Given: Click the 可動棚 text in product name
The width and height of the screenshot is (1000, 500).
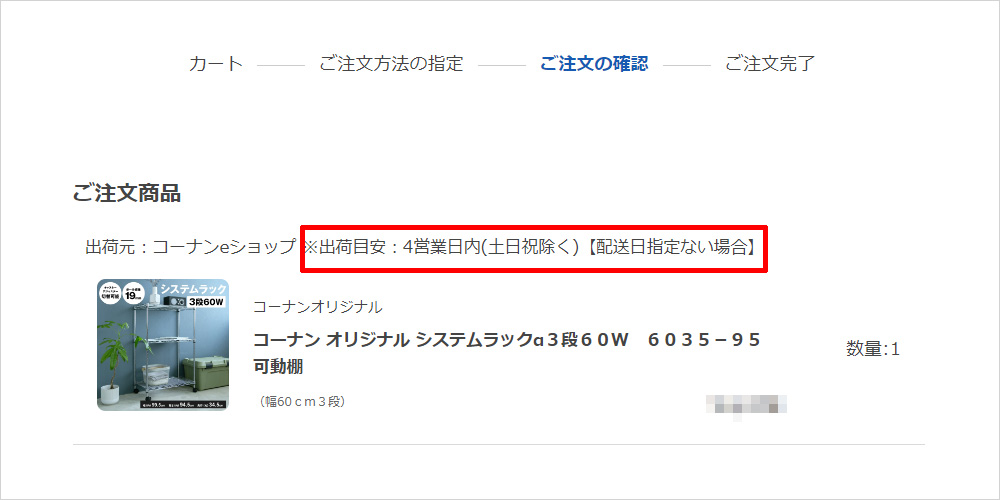Looking at the screenshot, I should coord(278,367).
